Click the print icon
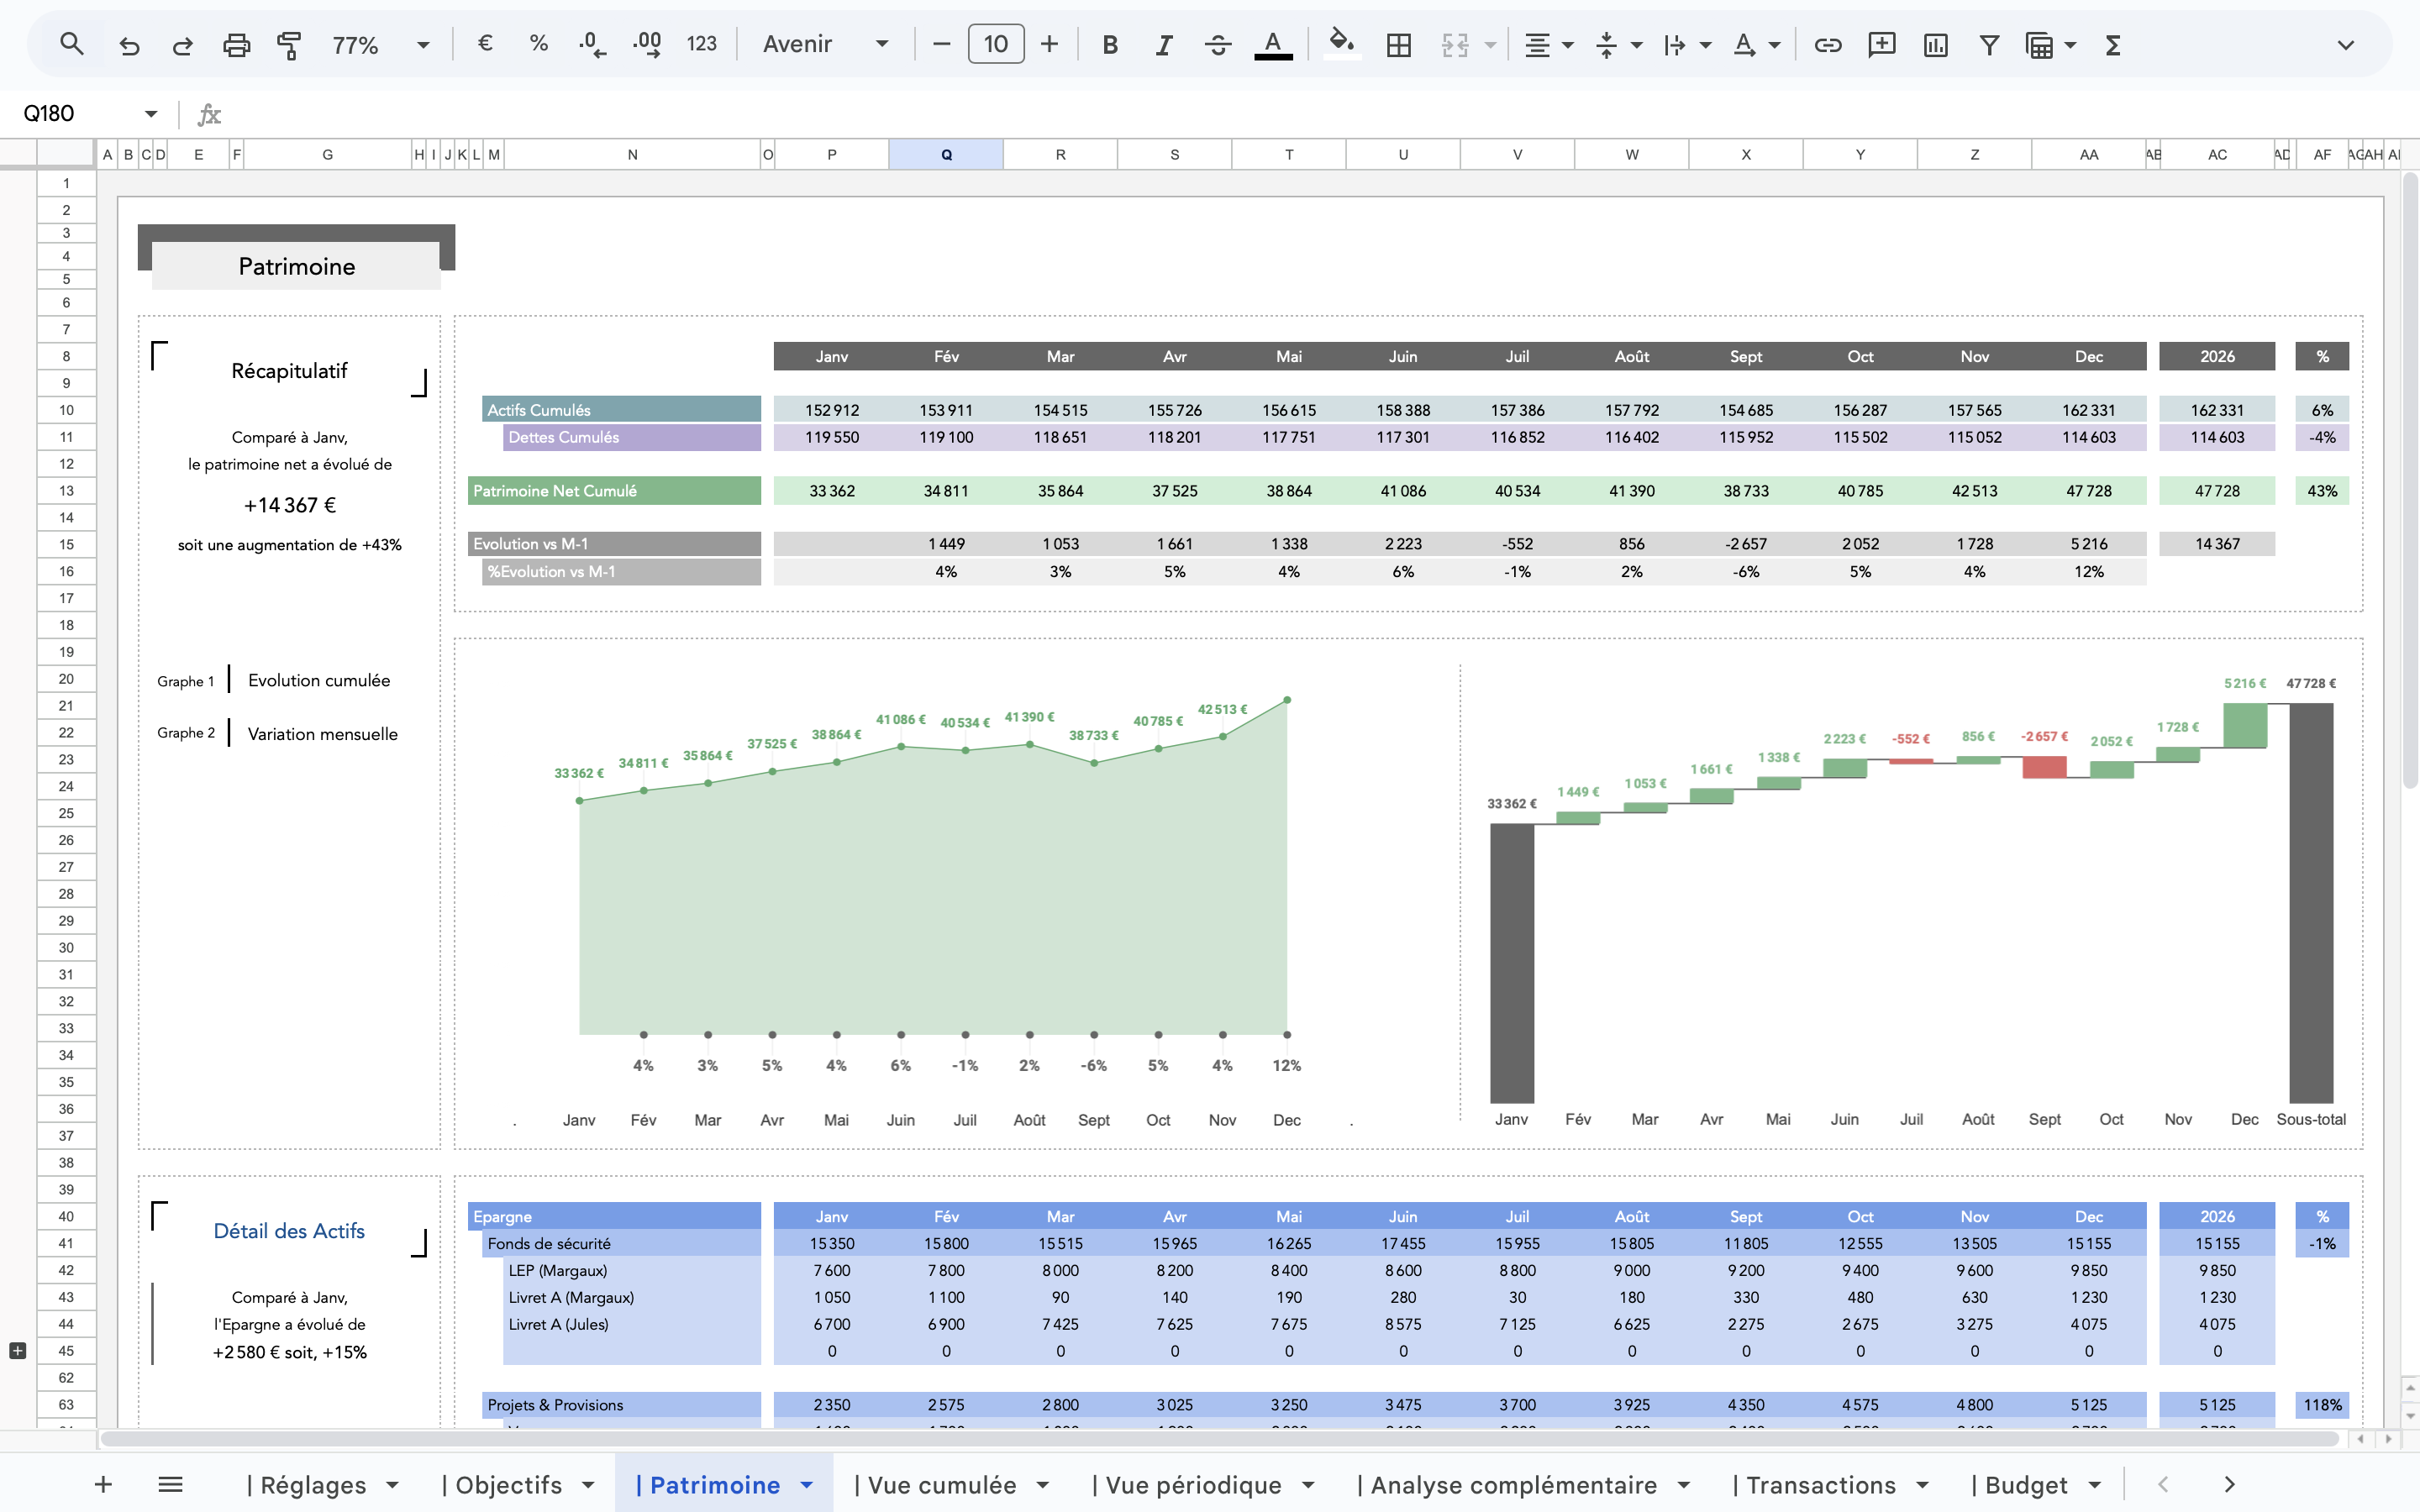 tap(236, 44)
